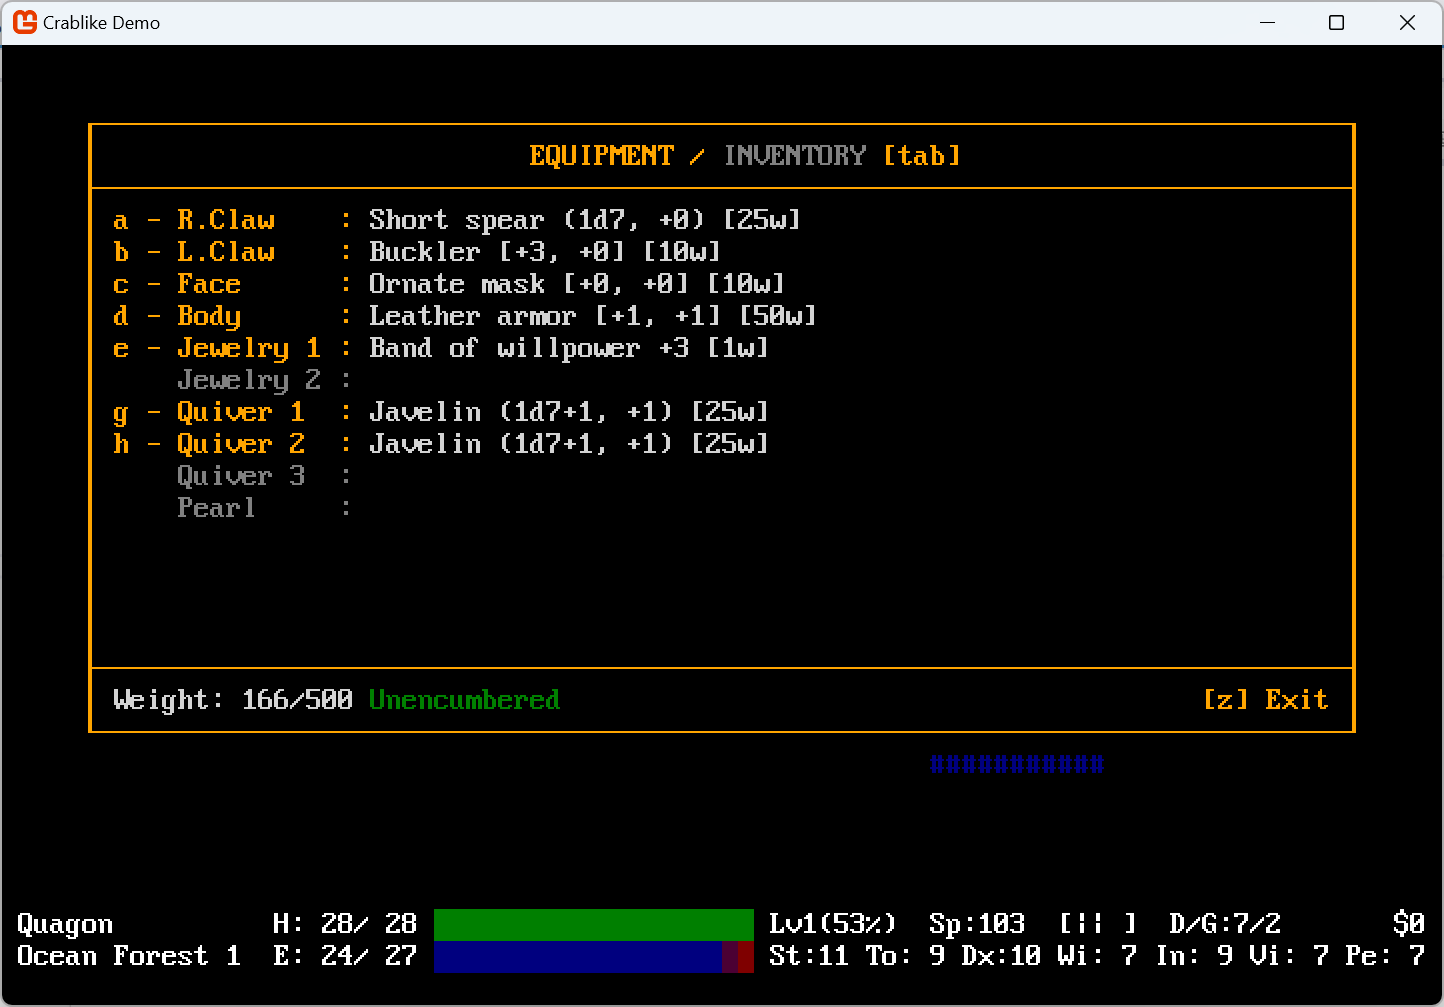Select the Javelin in Quiver 2
The height and width of the screenshot is (1007, 1444).
click(x=568, y=443)
